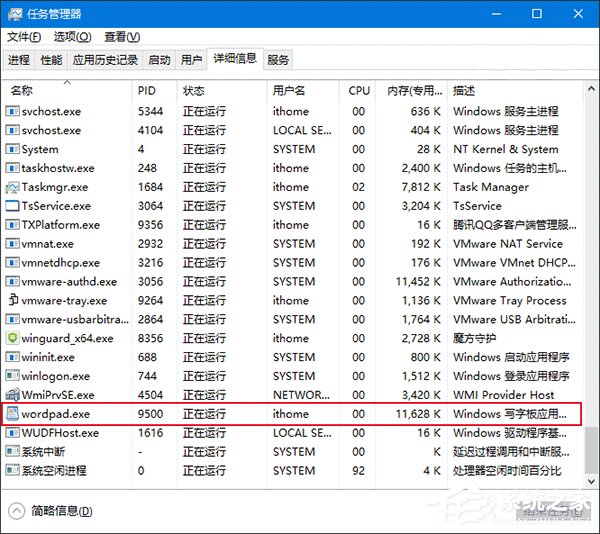Open the 选项(O) menu
The image size is (600, 534).
[x=72, y=37]
